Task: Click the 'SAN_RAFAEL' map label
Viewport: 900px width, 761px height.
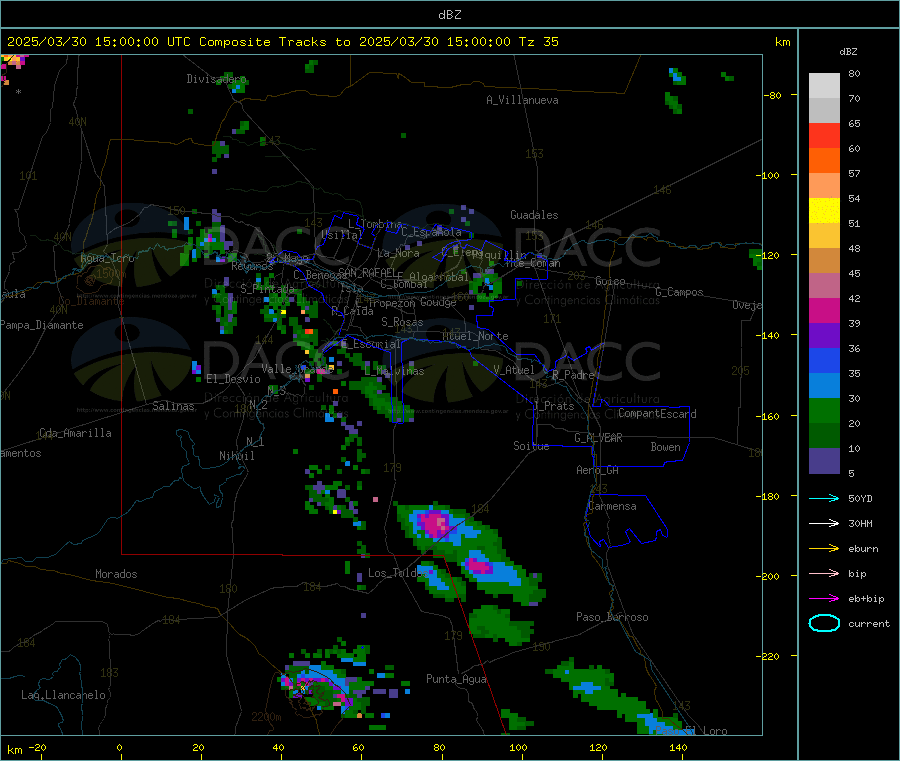Action: (367, 272)
